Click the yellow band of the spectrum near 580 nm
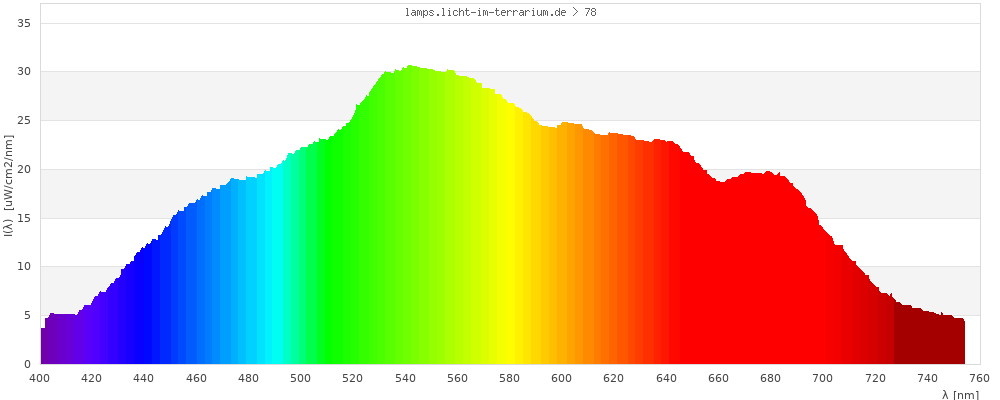 point(509,250)
